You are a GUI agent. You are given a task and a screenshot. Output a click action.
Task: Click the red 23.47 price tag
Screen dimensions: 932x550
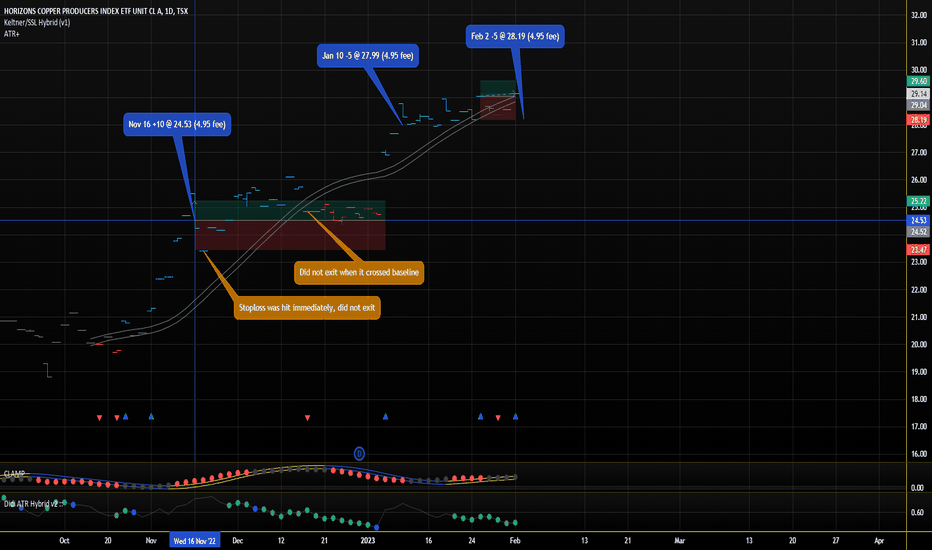click(918, 250)
